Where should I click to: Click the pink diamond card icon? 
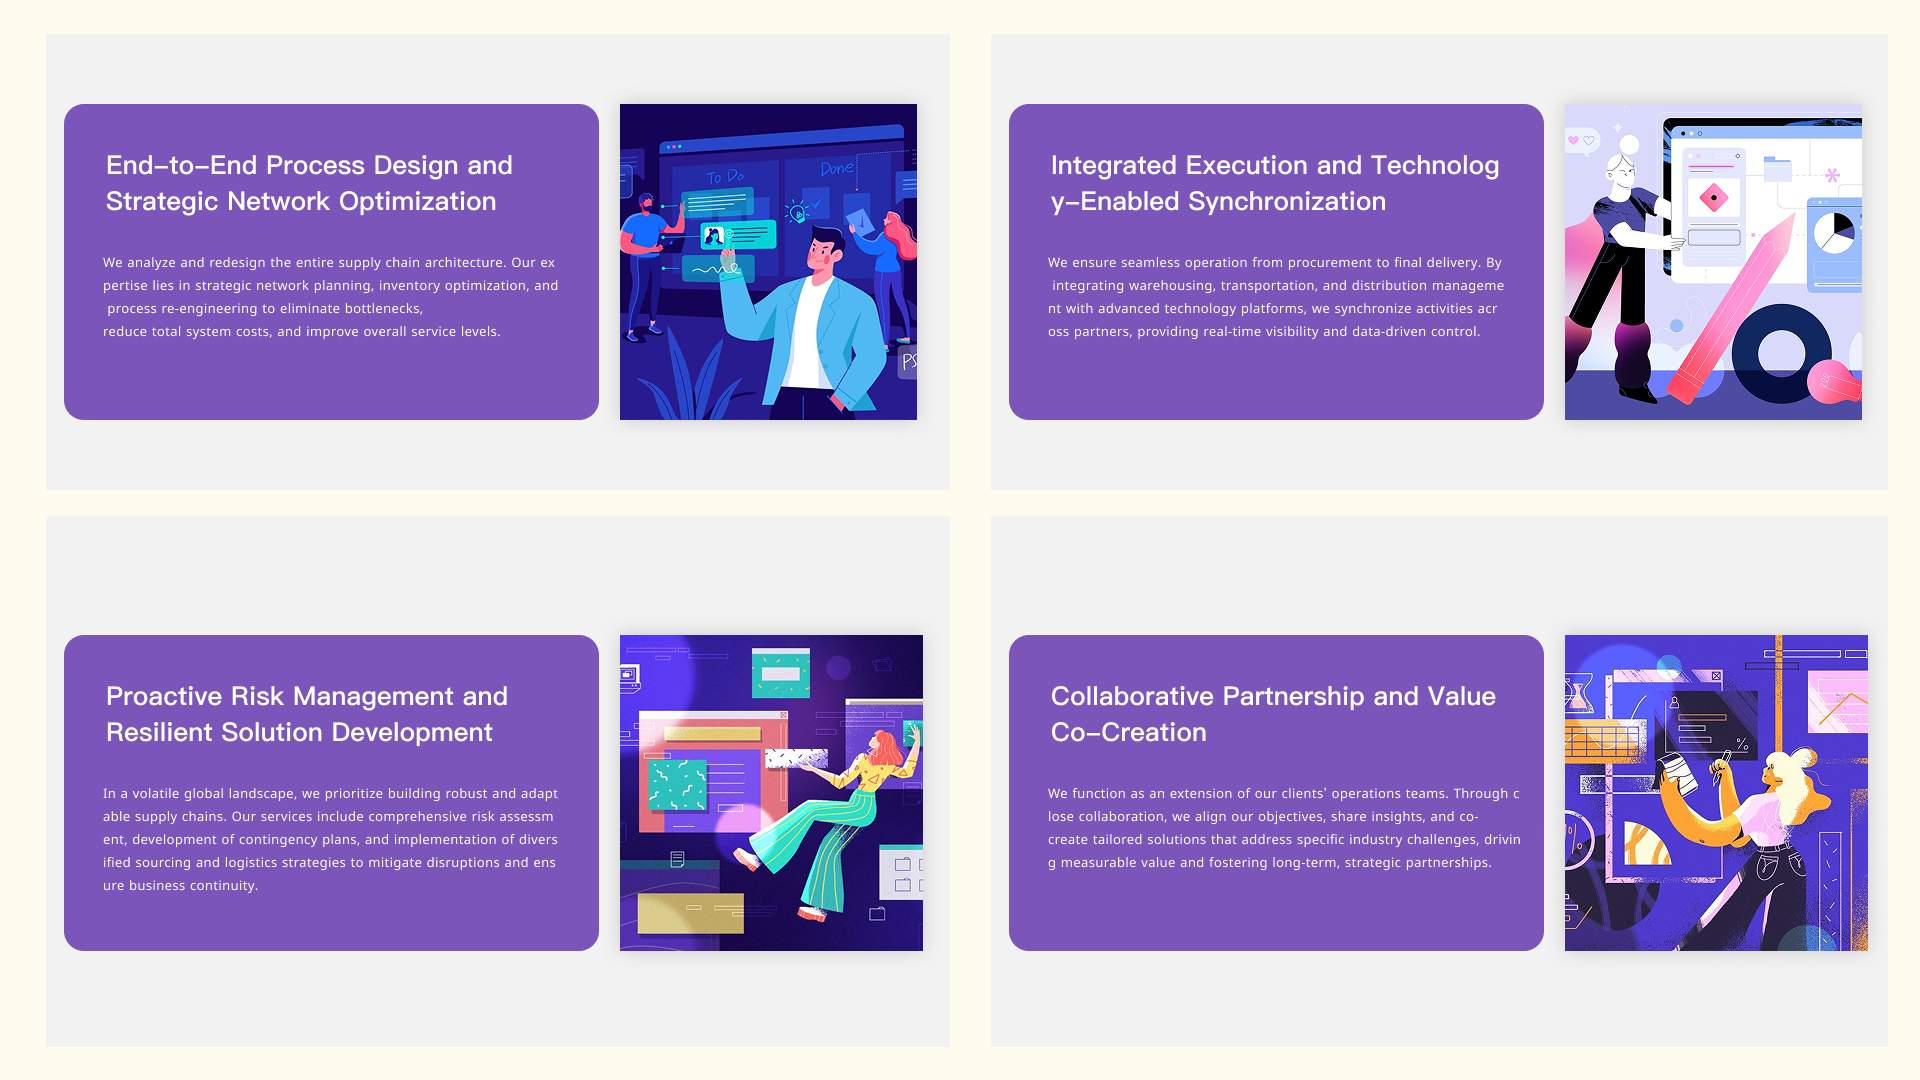pos(1713,198)
